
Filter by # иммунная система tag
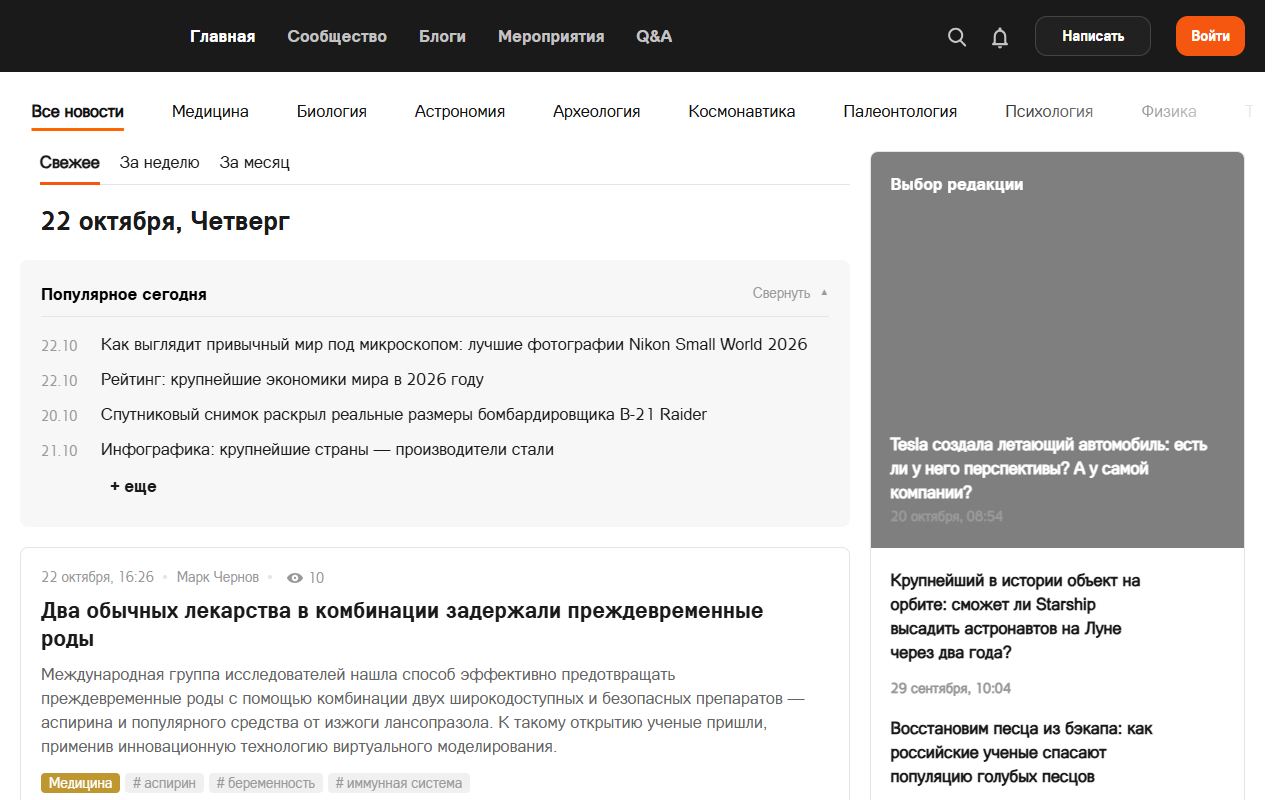point(399,783)
